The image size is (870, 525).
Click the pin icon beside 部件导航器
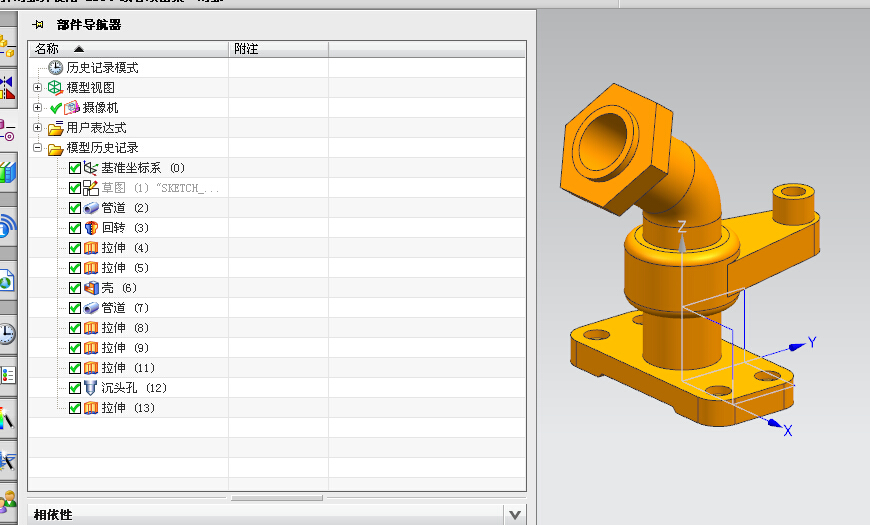pyautogui.click(x=38, y=24)
